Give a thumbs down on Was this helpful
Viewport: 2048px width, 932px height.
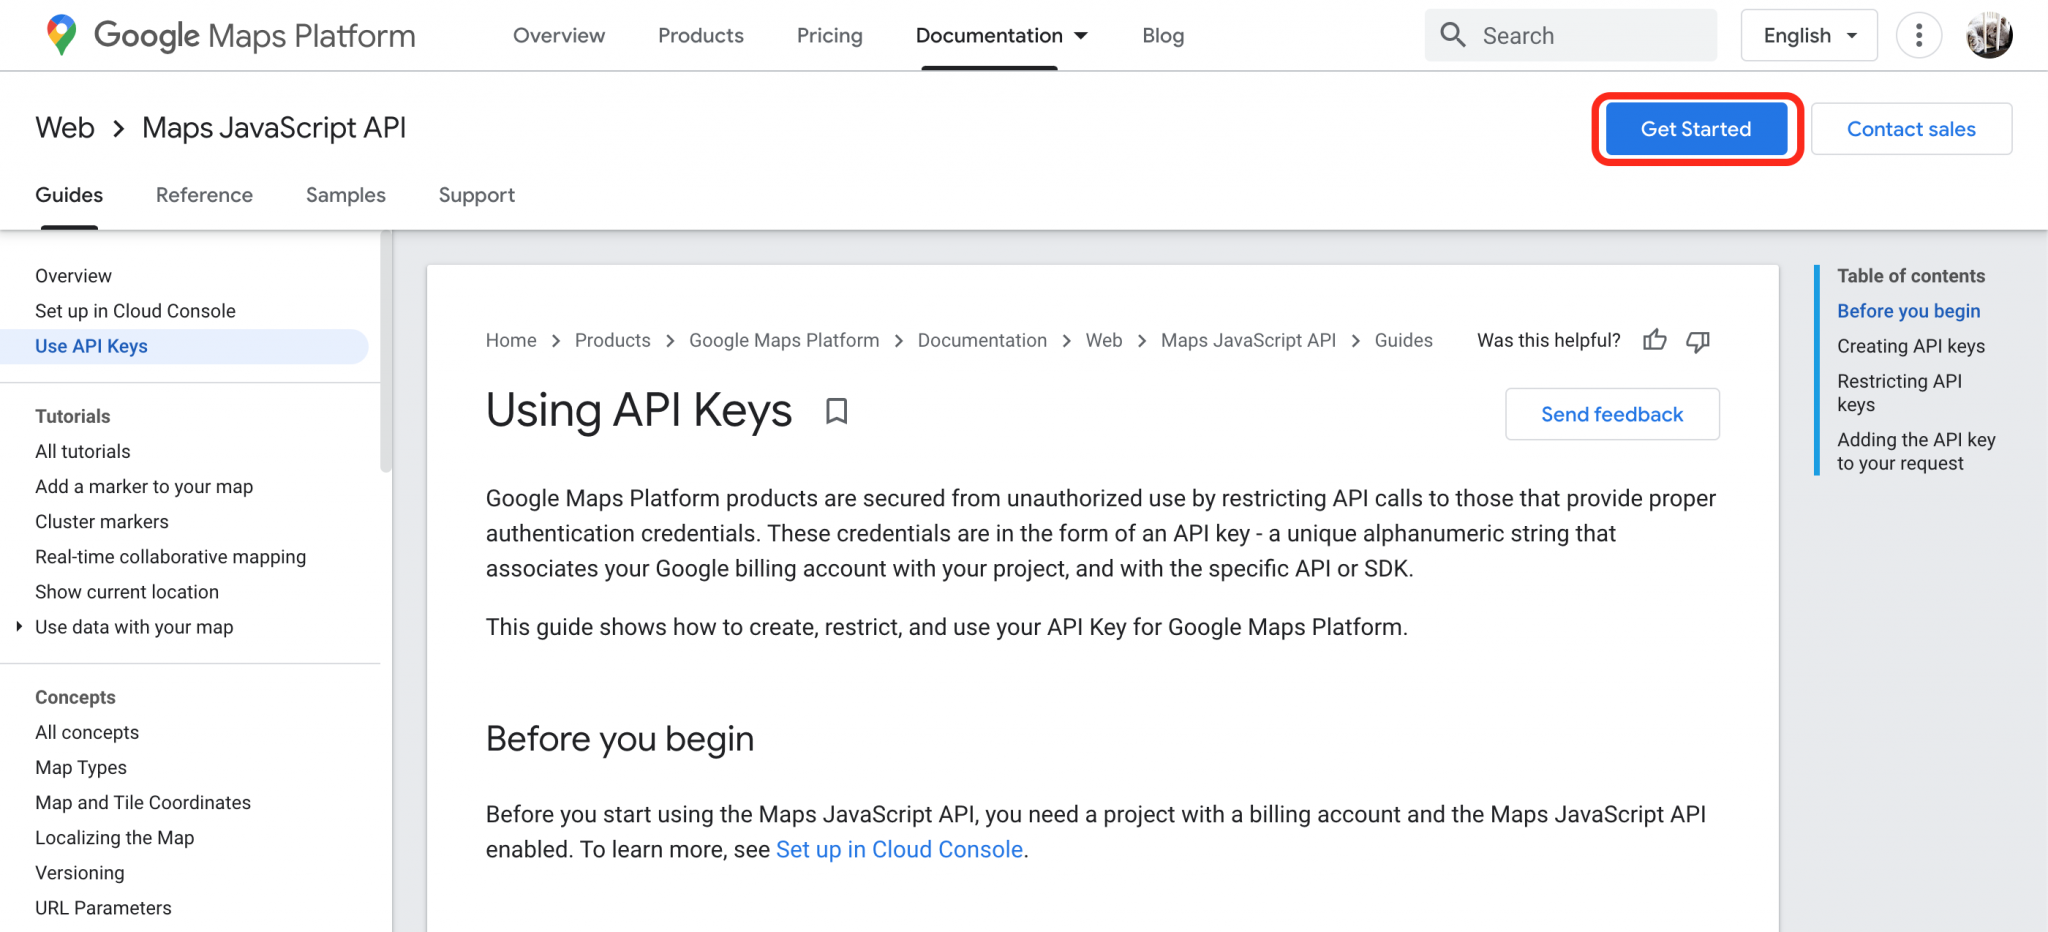[x=1697, y=341]
